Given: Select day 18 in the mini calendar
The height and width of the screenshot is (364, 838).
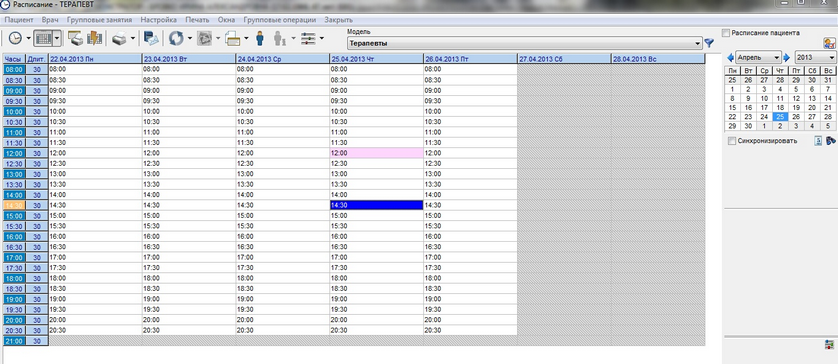Looking at the screenshot, I should pyautogui.click(x=780, y=107).
